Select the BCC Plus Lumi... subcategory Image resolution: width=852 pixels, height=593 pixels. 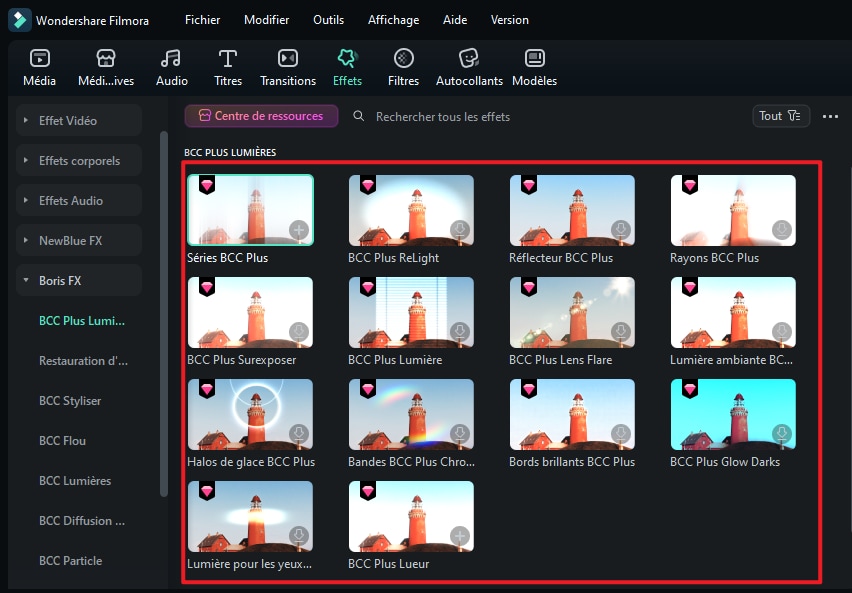pos(82,321)
